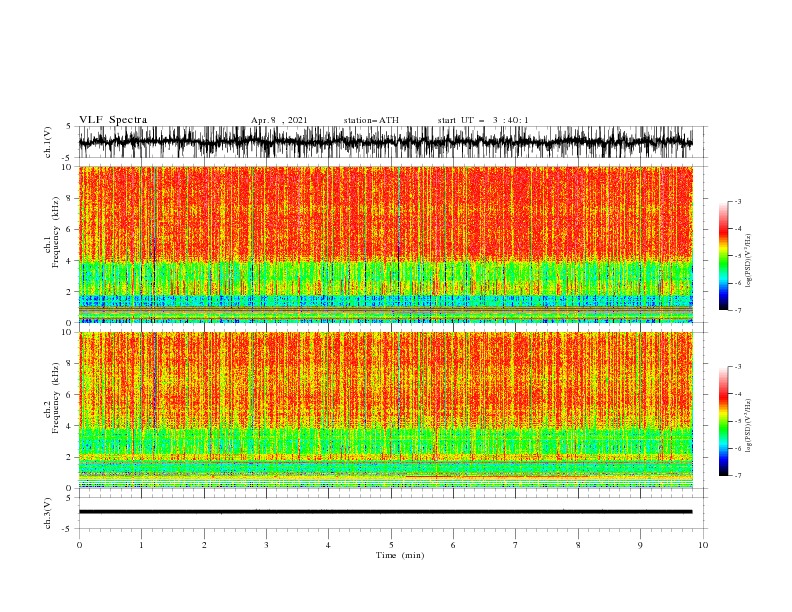Click the "ch.1 Frequency (kHz)" axis label
Screen dimensions: 792x612
tap(52, 232)
